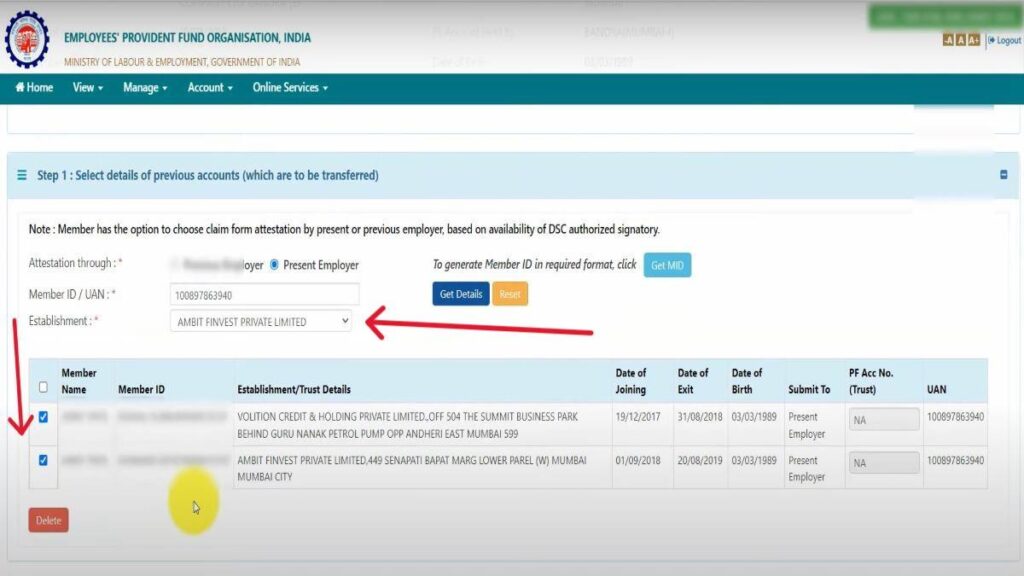Click PF Acc No. field in Ambit Finvest row
Image resolution: width=1024 pixels, height=576 pixels.
(884, 463)
